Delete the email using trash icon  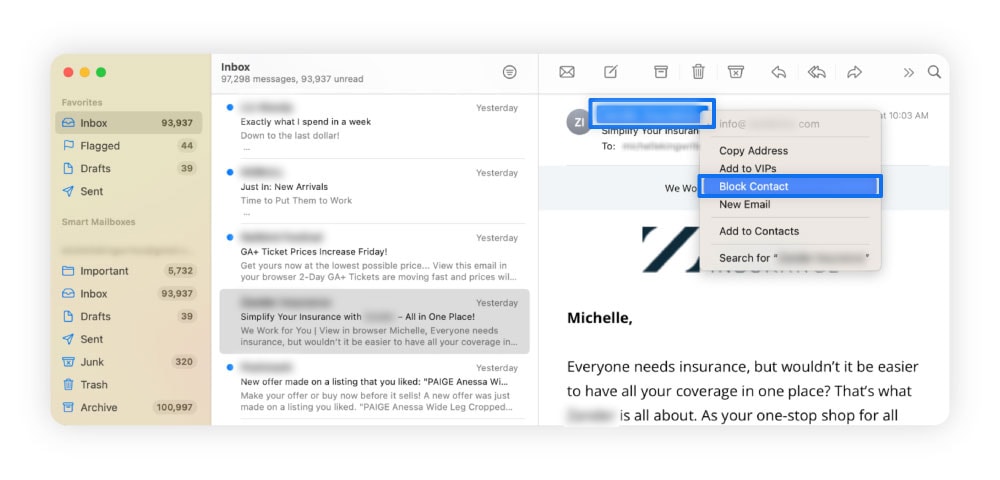click(x=698, y=72)
